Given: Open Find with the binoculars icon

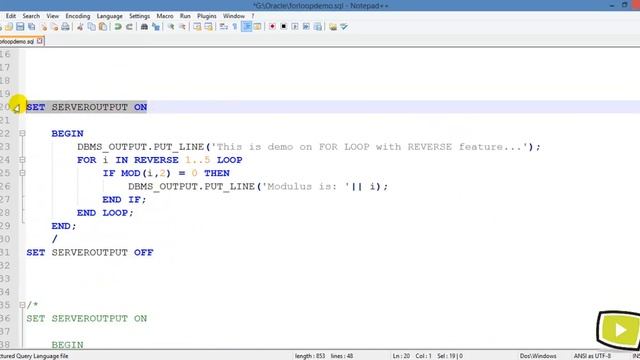Looking at the screenshot, I should click(144, 27).
